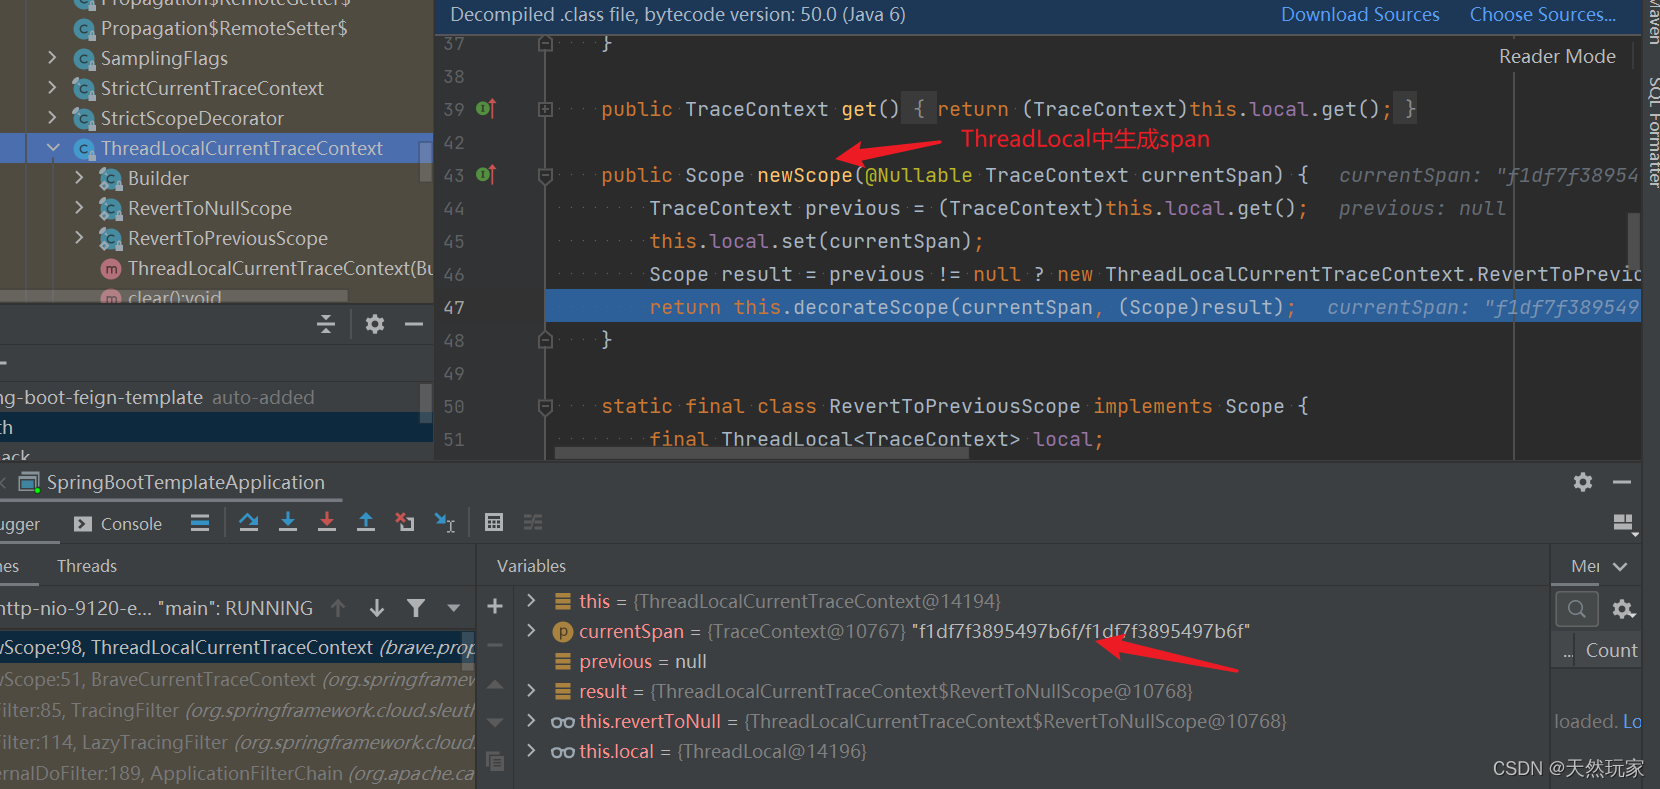Screen dimensions: 1660x789
Task: Click the editor vertical scrollbar thumb
Action: pos(1633,240)
